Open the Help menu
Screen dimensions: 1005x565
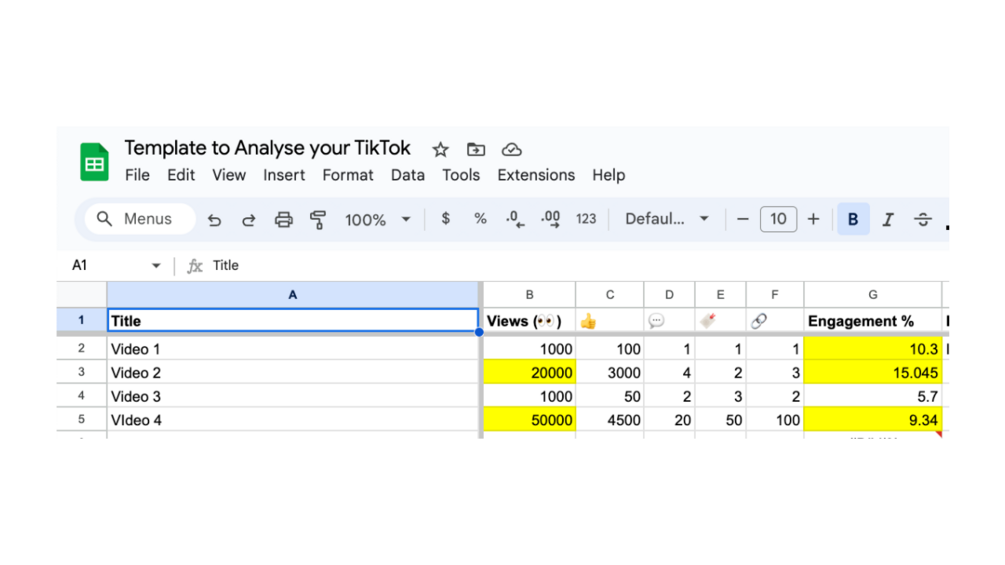(608, 175)
